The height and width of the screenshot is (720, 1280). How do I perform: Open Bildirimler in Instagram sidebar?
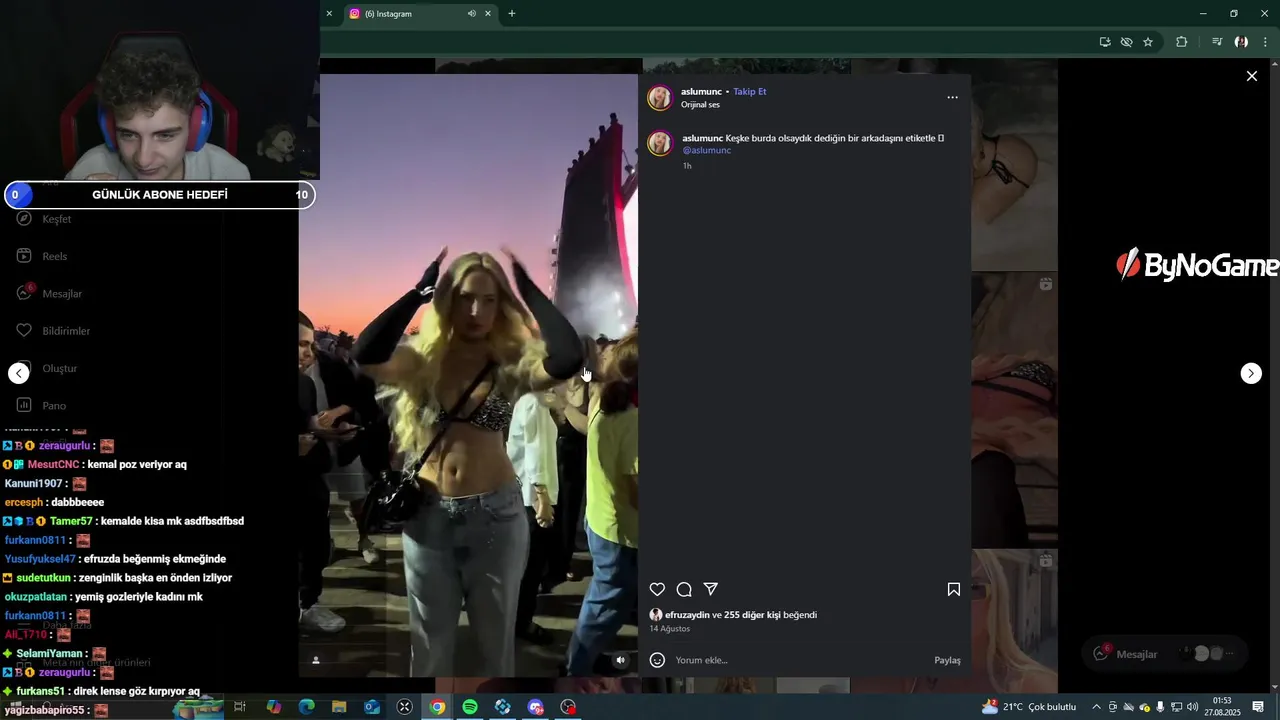(53, 331)
